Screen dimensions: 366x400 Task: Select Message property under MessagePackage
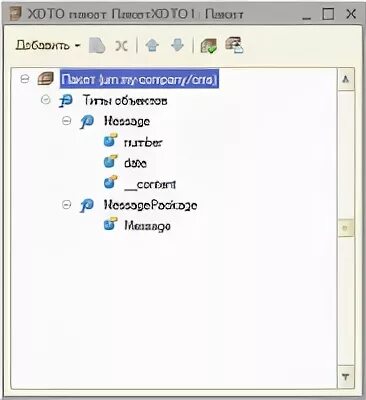click(x=147, y=226)
